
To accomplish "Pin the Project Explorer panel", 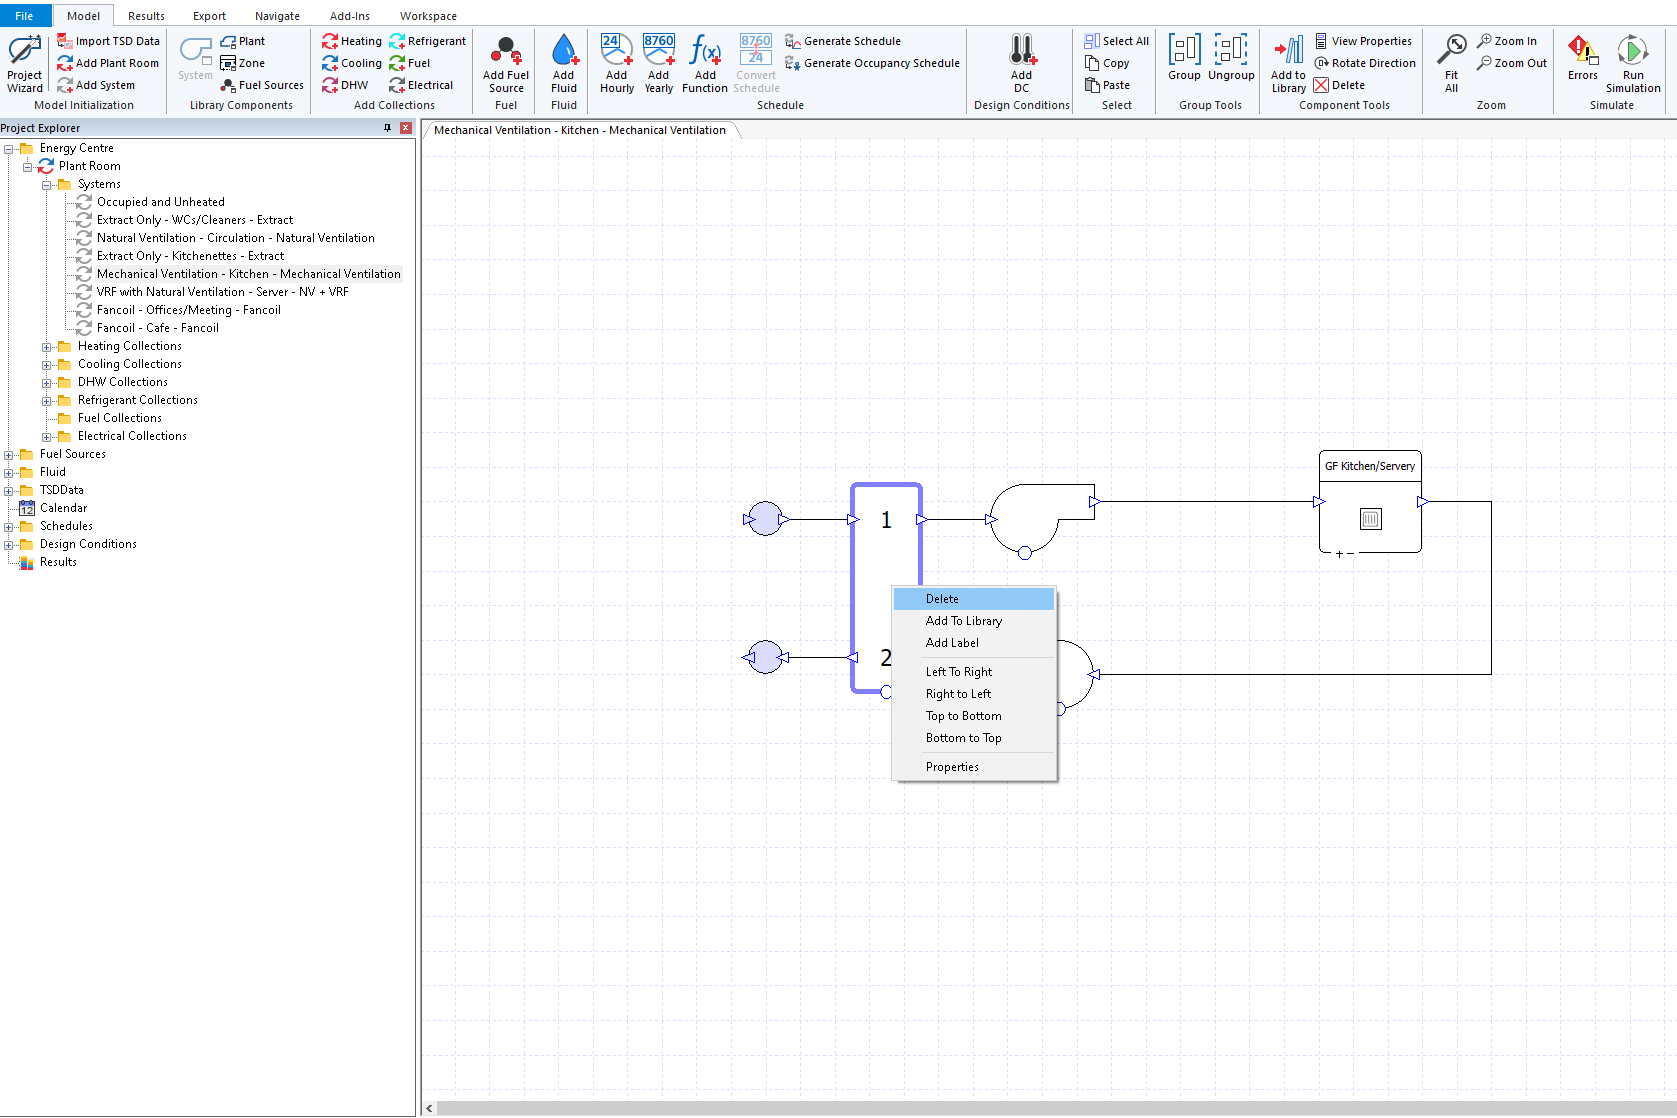I will (x=388, y=128).
